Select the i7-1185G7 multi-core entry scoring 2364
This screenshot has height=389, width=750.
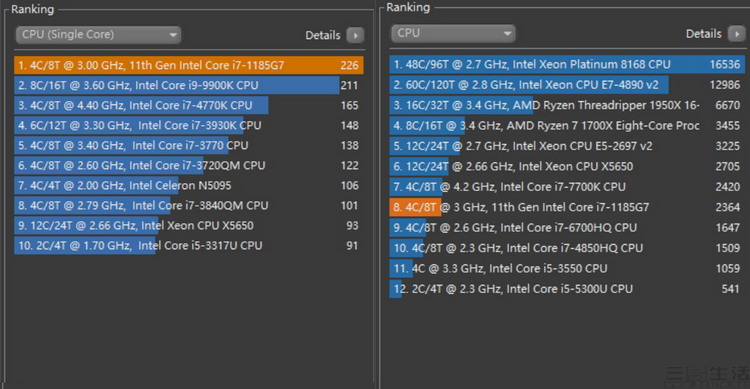pyautogui.click(x=567, y=207)
